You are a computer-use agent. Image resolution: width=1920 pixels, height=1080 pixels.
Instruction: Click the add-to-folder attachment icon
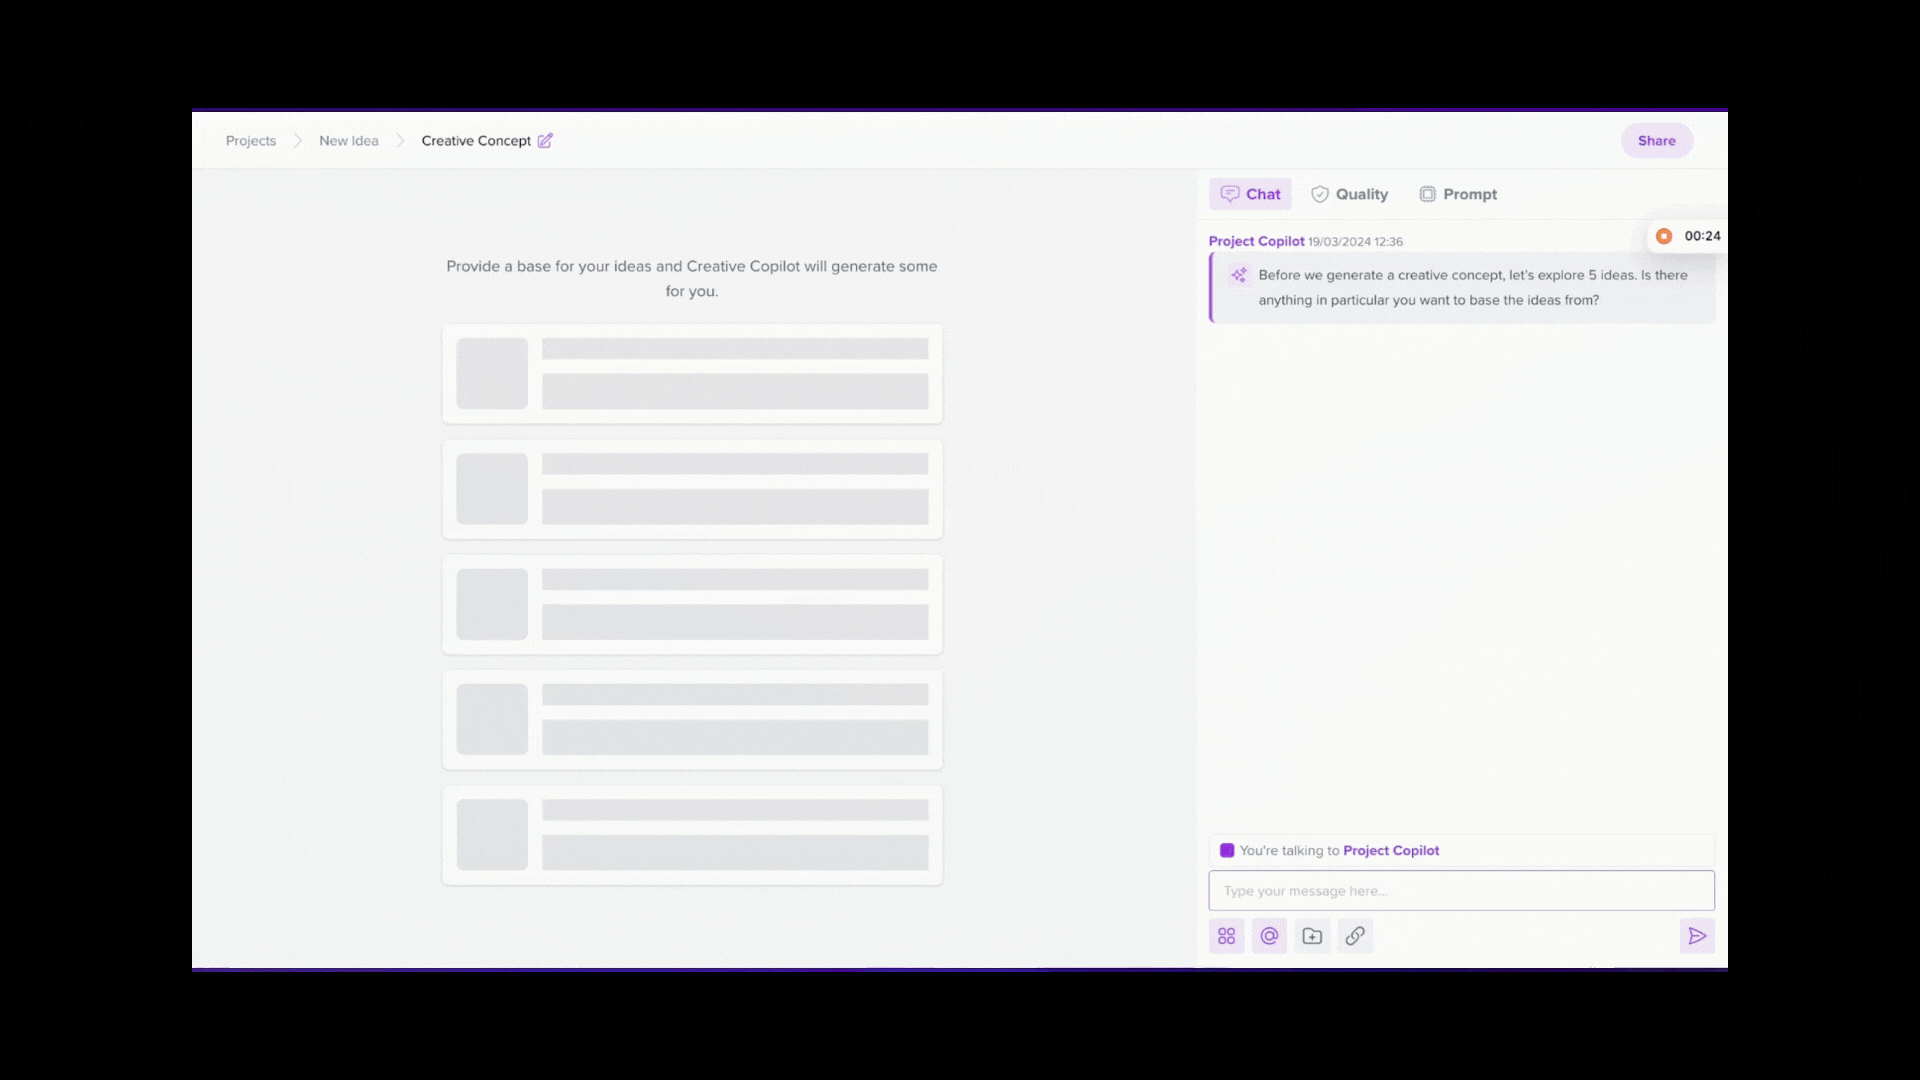tap(1312, 935)
